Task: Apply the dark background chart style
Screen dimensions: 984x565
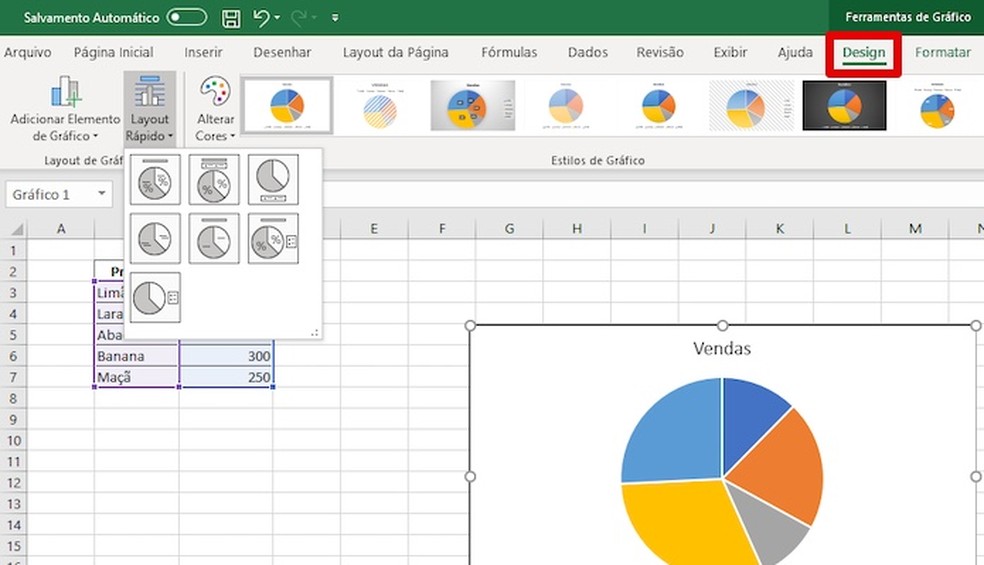Action: [x=845, y=105]
